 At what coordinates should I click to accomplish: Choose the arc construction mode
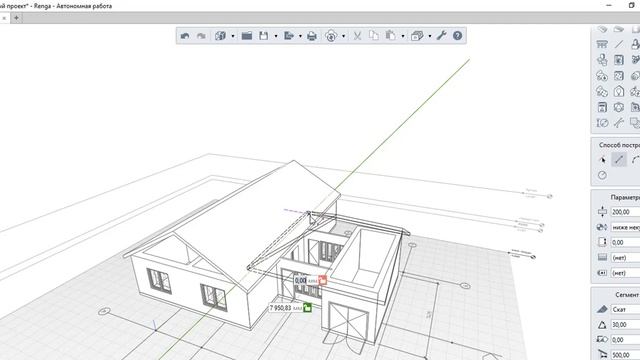pyautogui.click(x=635, y=160)
